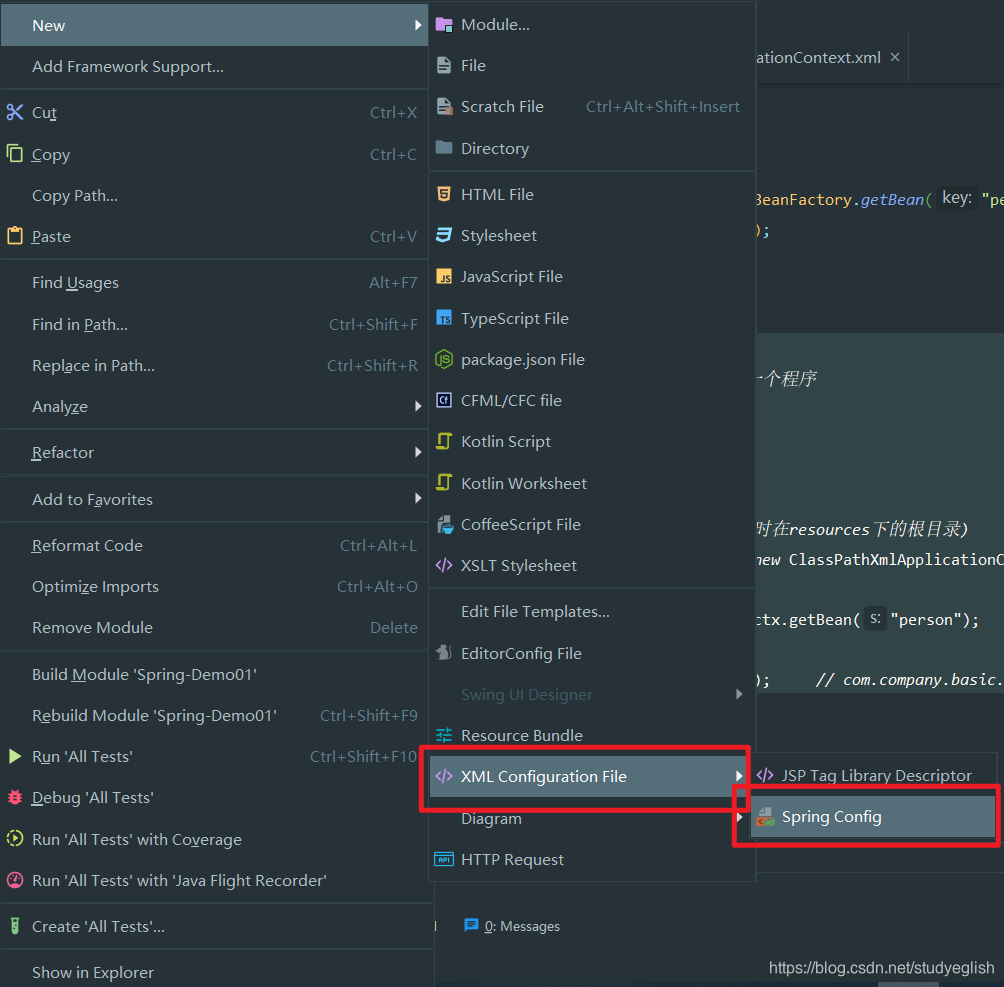Expand the Add to Favorites submenu arrow
The image size is (1004, 987).
[418, 498]
